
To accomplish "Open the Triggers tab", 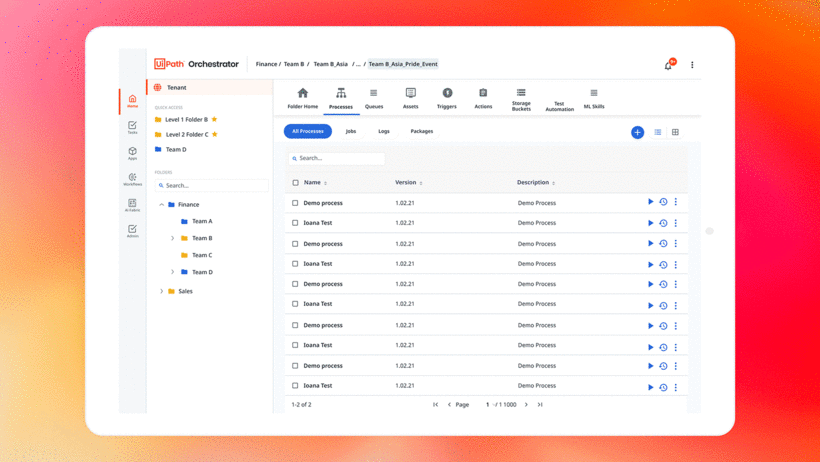I will (447, 98).
